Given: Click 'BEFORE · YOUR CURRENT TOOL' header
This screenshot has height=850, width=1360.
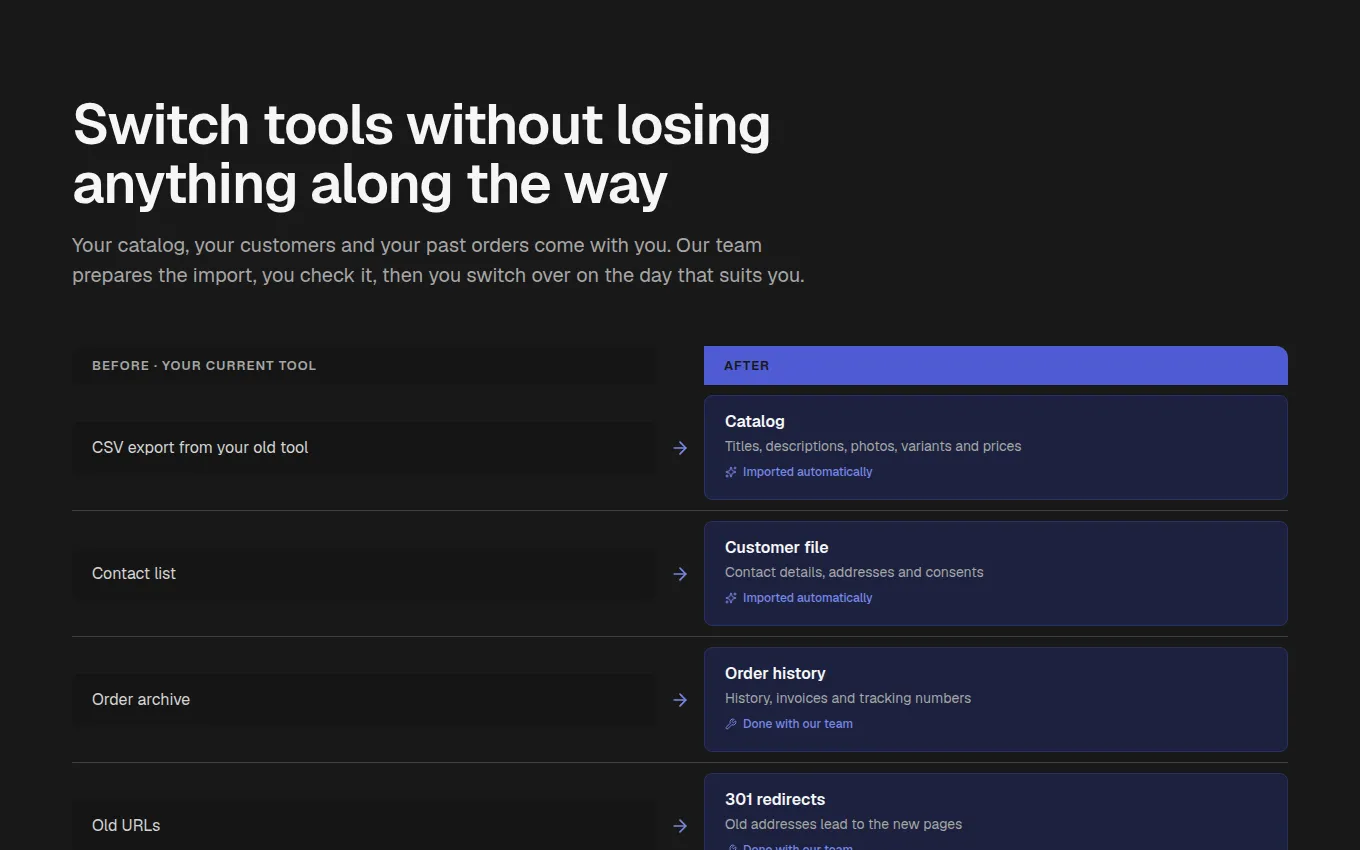Looking at the screenshot, I should (364, 365).
